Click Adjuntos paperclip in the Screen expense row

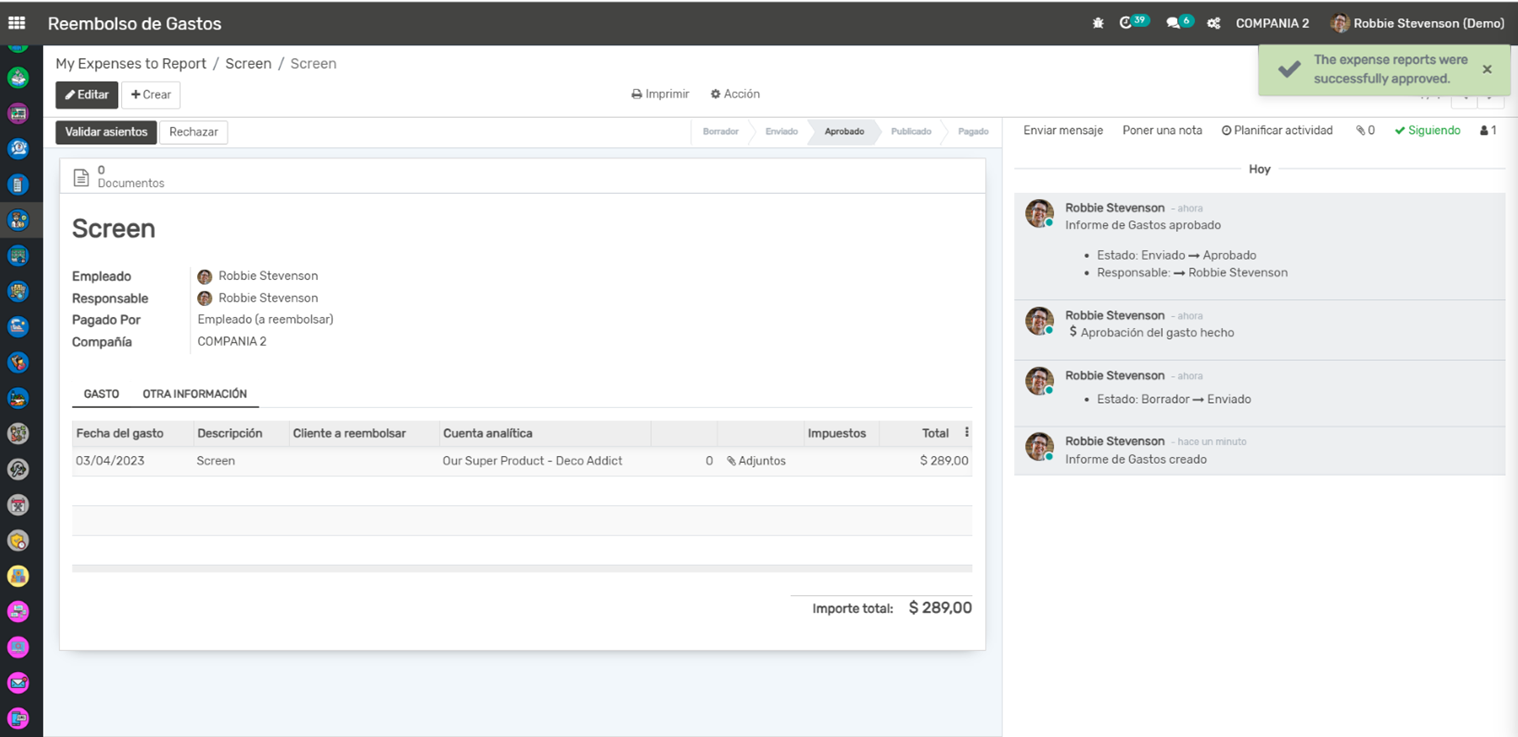coord(756,461)
